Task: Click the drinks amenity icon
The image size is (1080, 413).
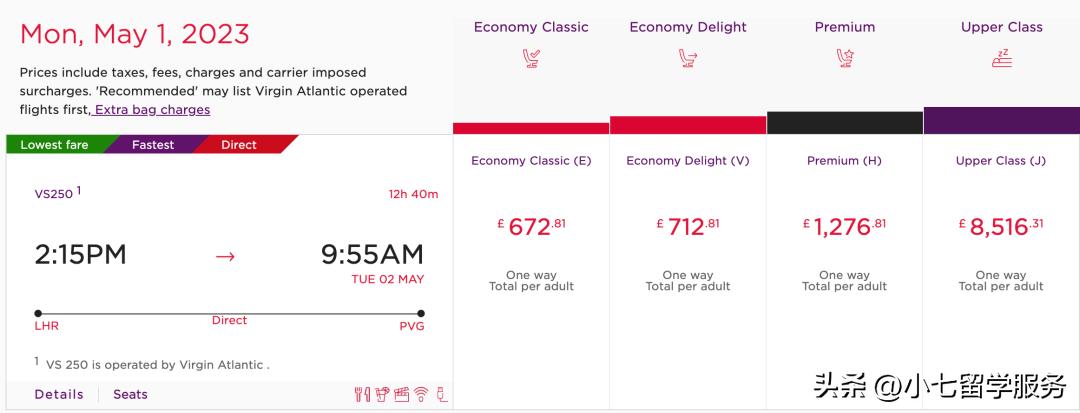Action: 381,394
